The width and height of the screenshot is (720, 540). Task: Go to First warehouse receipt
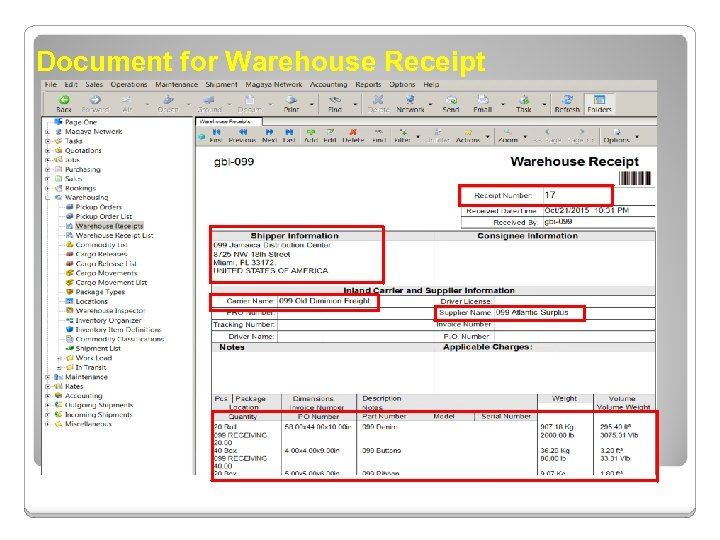216,135
